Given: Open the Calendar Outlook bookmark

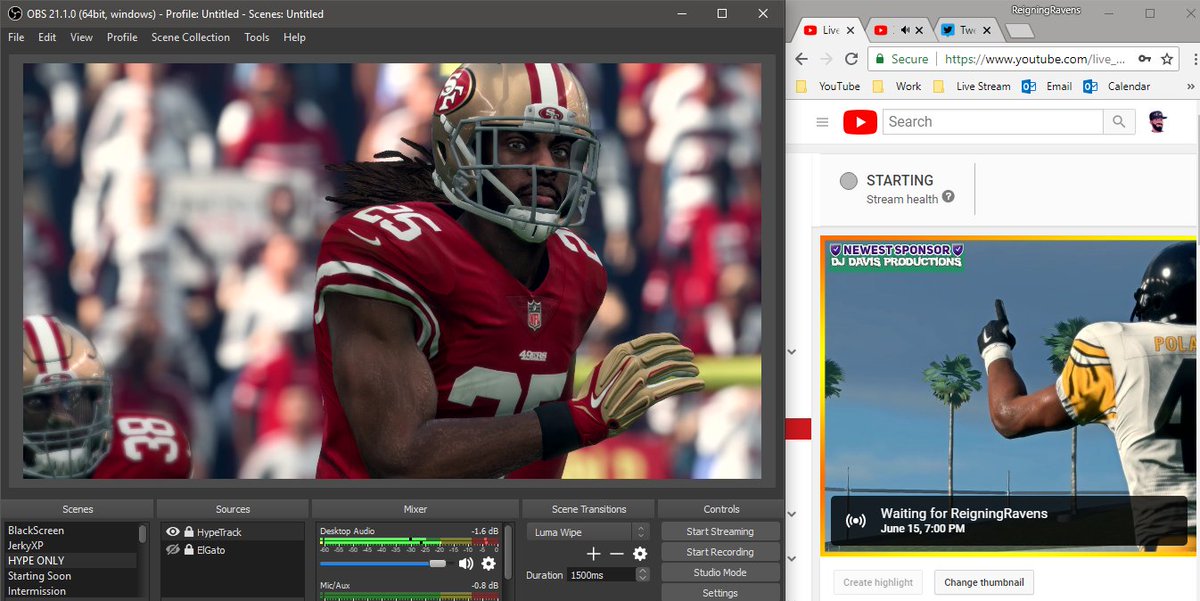Looking at the screenshot, I should 1118,87.
